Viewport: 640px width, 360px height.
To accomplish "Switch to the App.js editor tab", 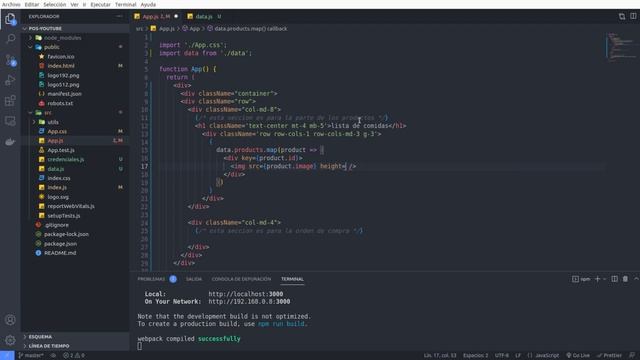I will [x=156, y=17].
